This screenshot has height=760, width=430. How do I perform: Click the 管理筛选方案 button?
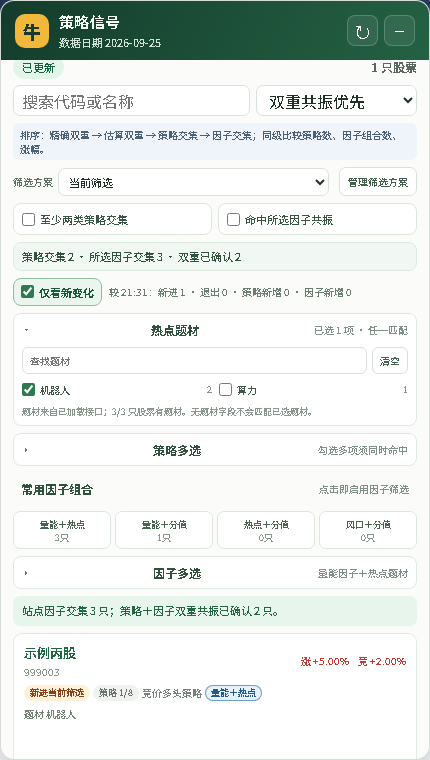coord(378,182)
